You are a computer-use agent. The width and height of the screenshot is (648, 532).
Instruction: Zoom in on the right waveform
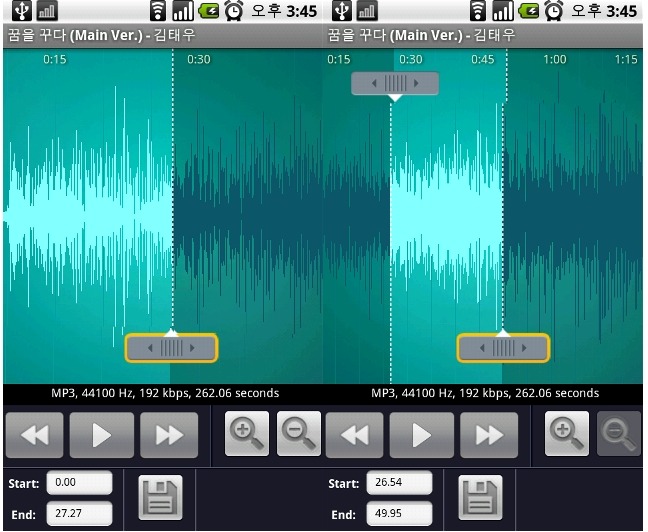(567, 434)
